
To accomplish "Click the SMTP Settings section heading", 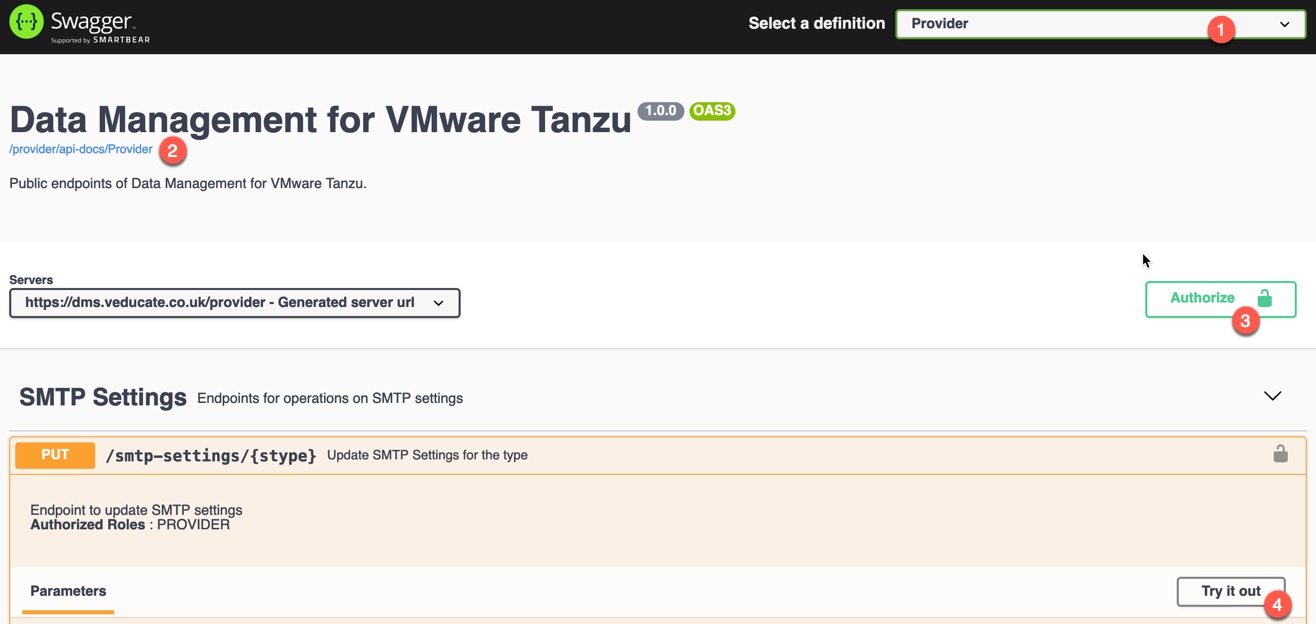I will point(103,397).
